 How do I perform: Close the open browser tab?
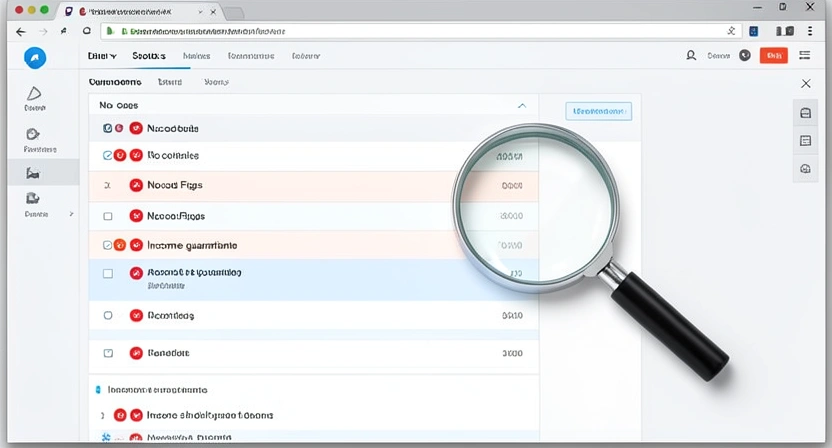tap(213, 12)
